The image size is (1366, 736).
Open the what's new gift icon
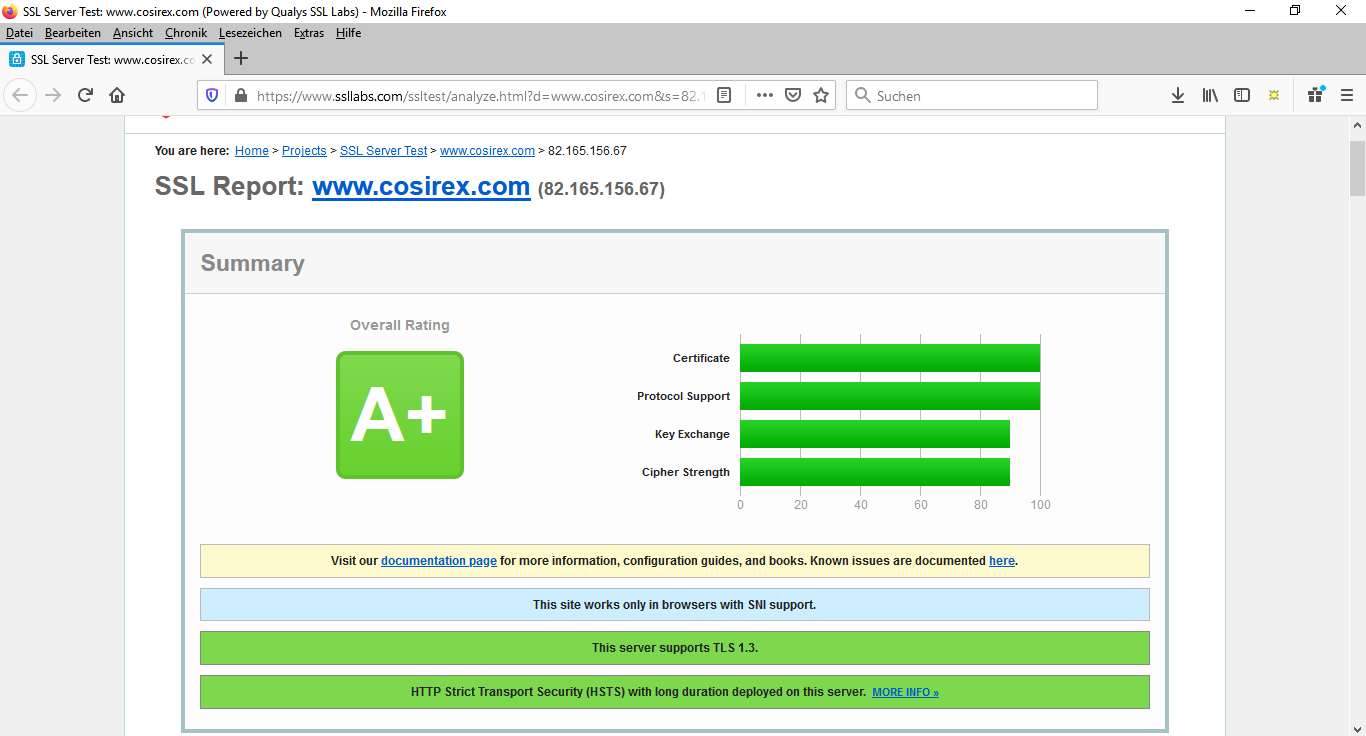tap(1316, 95)
